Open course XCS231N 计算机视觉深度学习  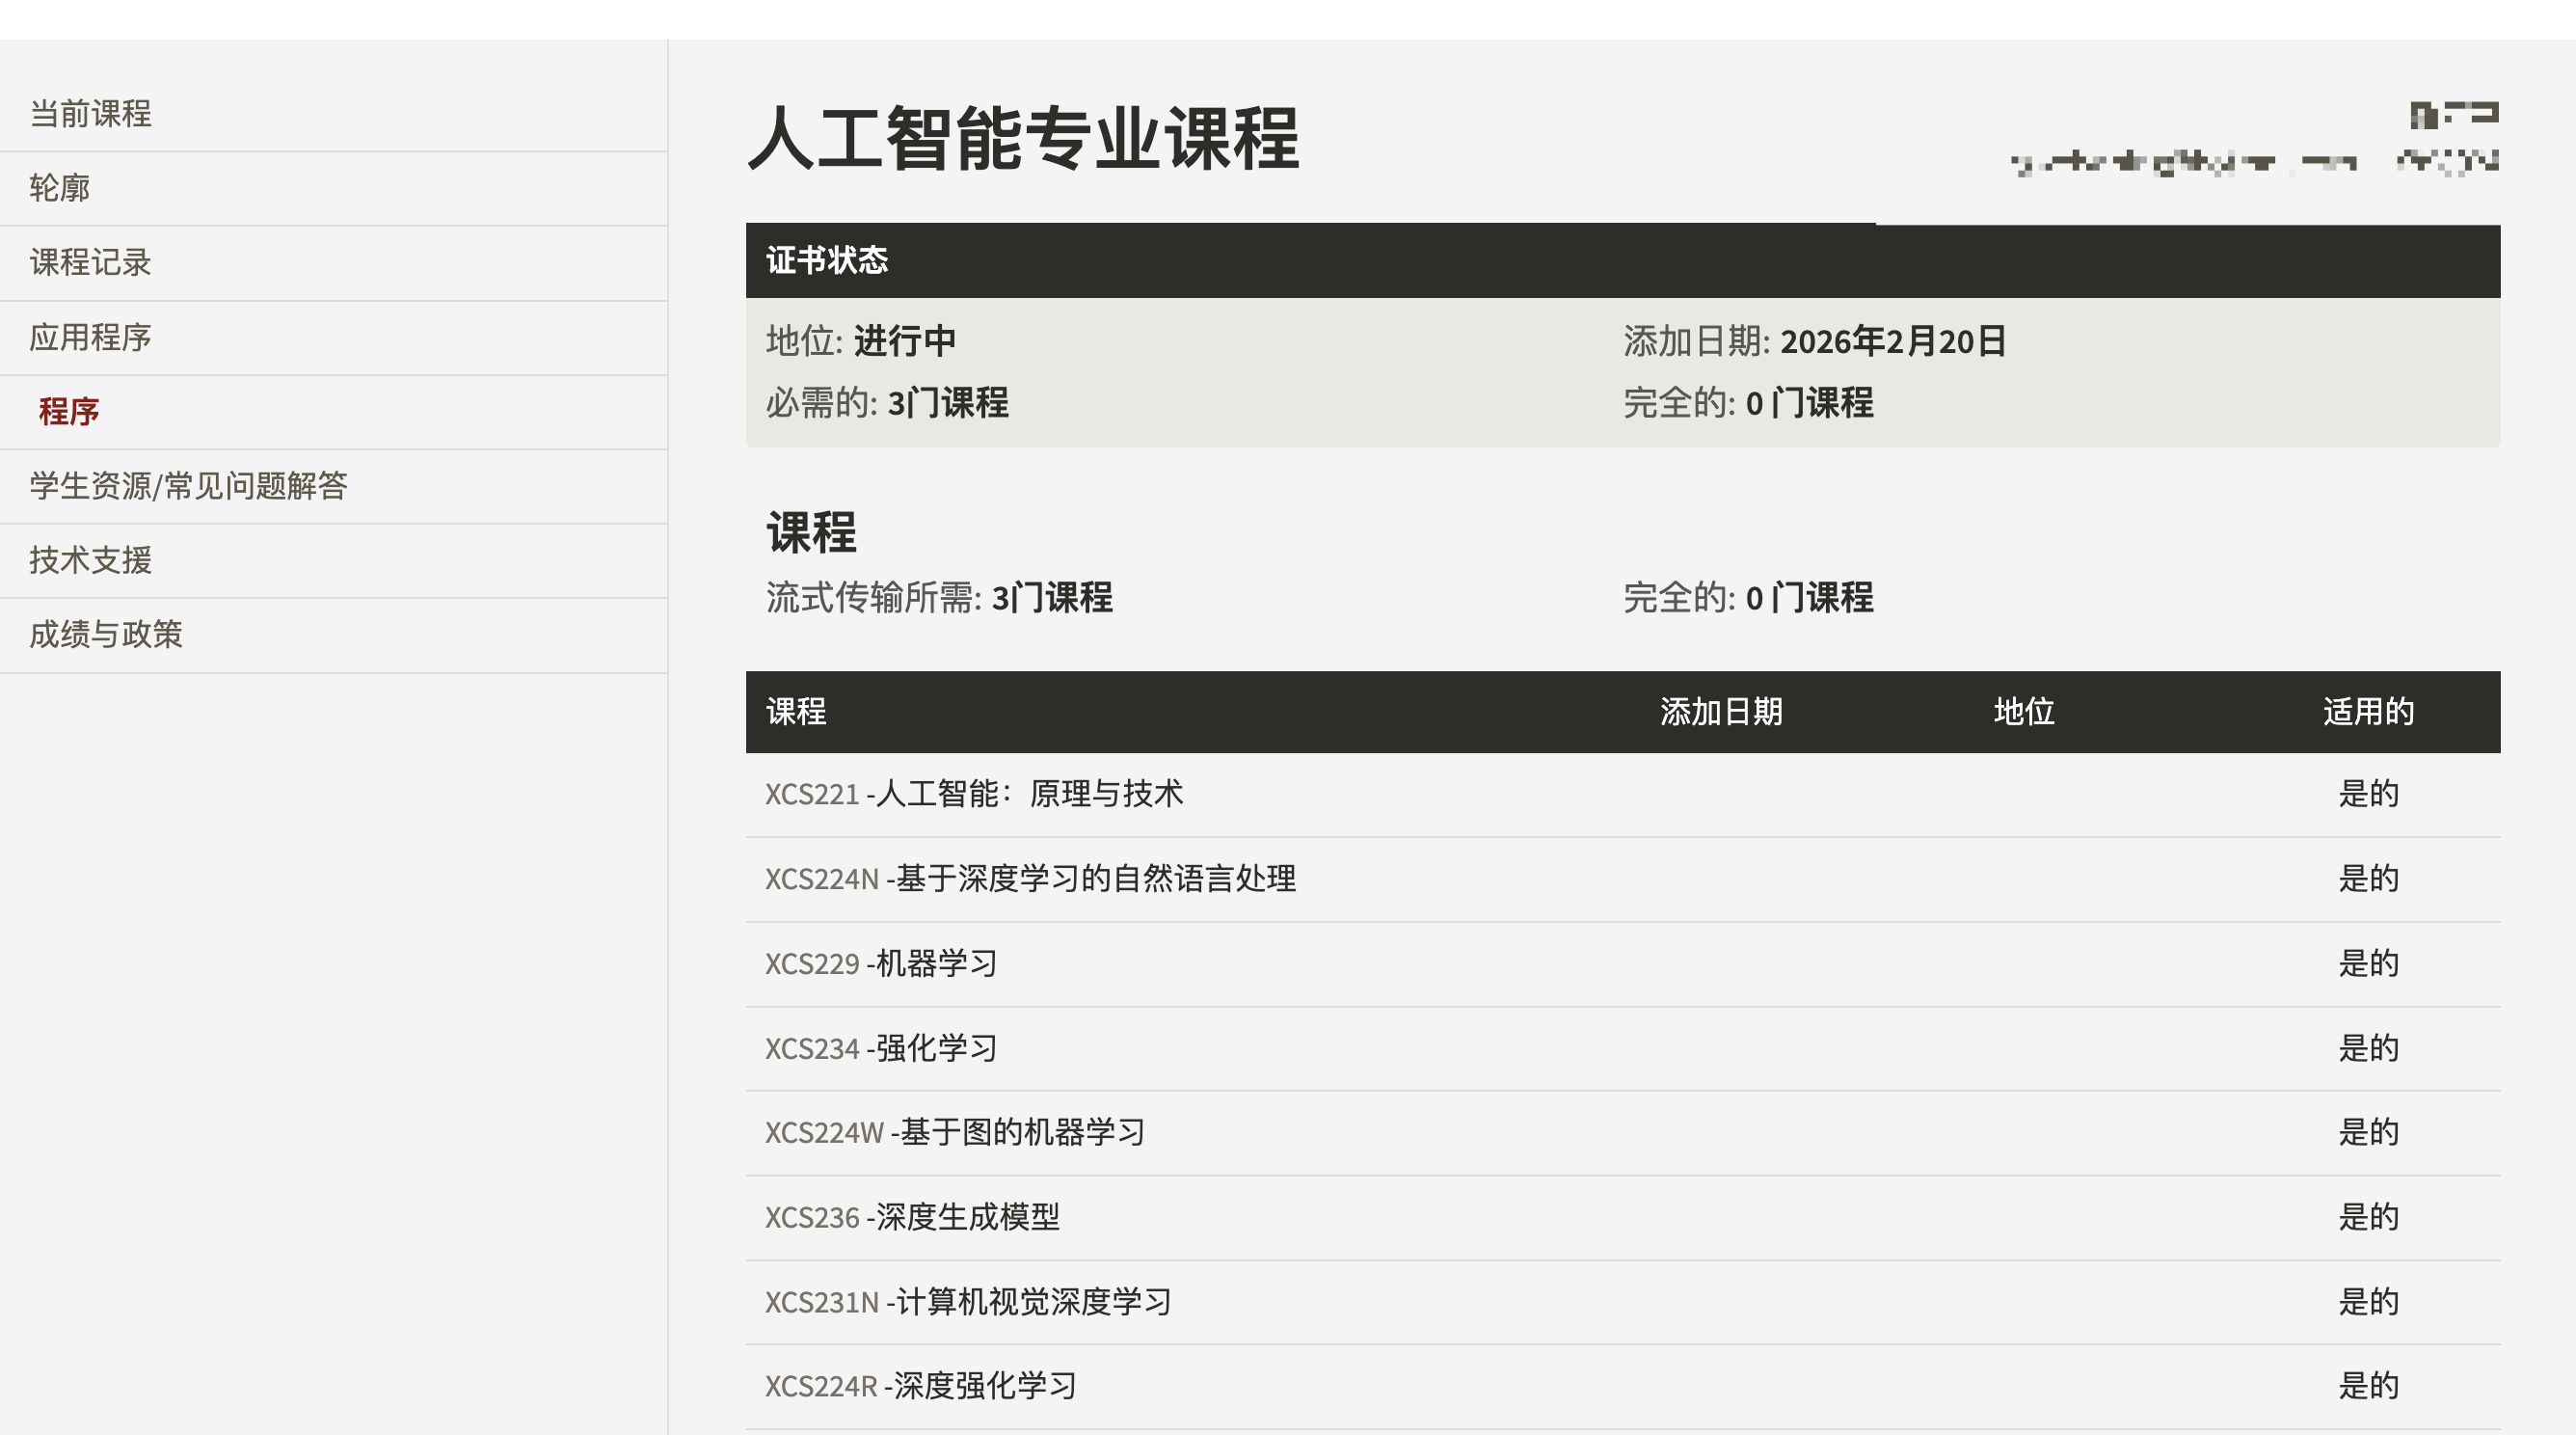point(968,1302)
